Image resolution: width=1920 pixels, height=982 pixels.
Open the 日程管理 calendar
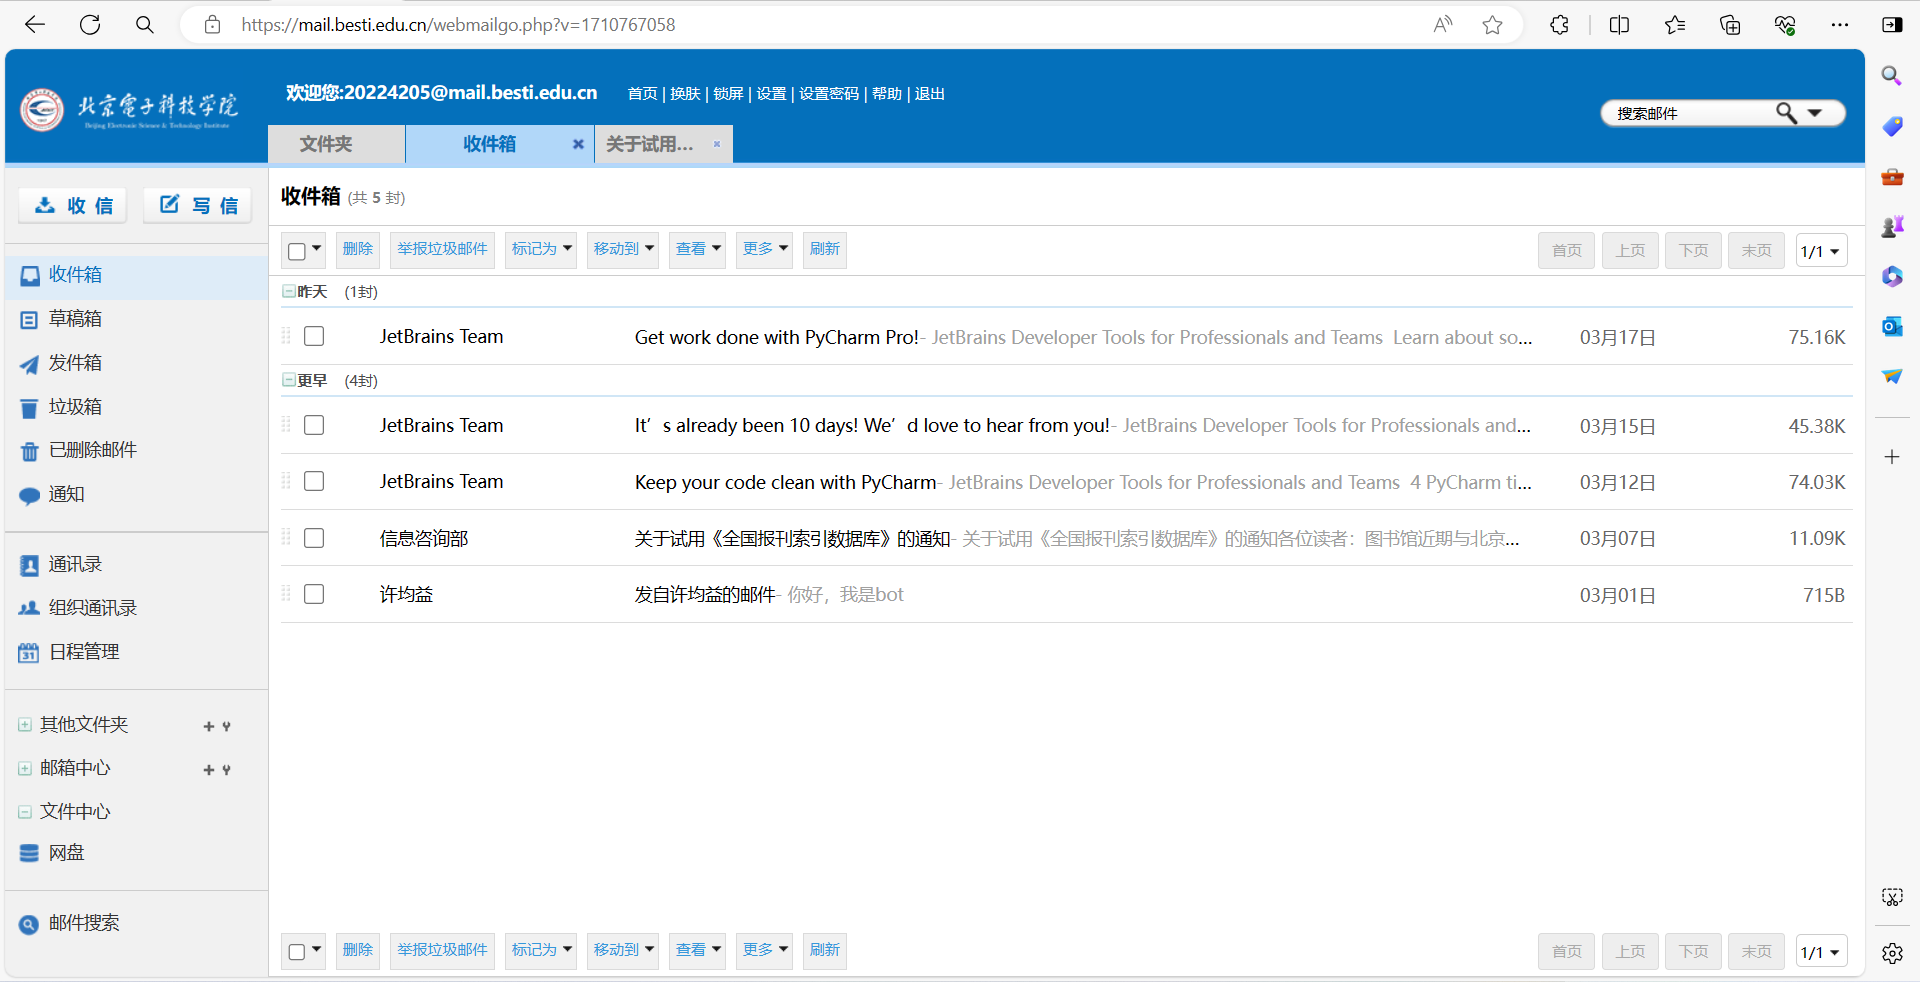click(x=83, y=652)
